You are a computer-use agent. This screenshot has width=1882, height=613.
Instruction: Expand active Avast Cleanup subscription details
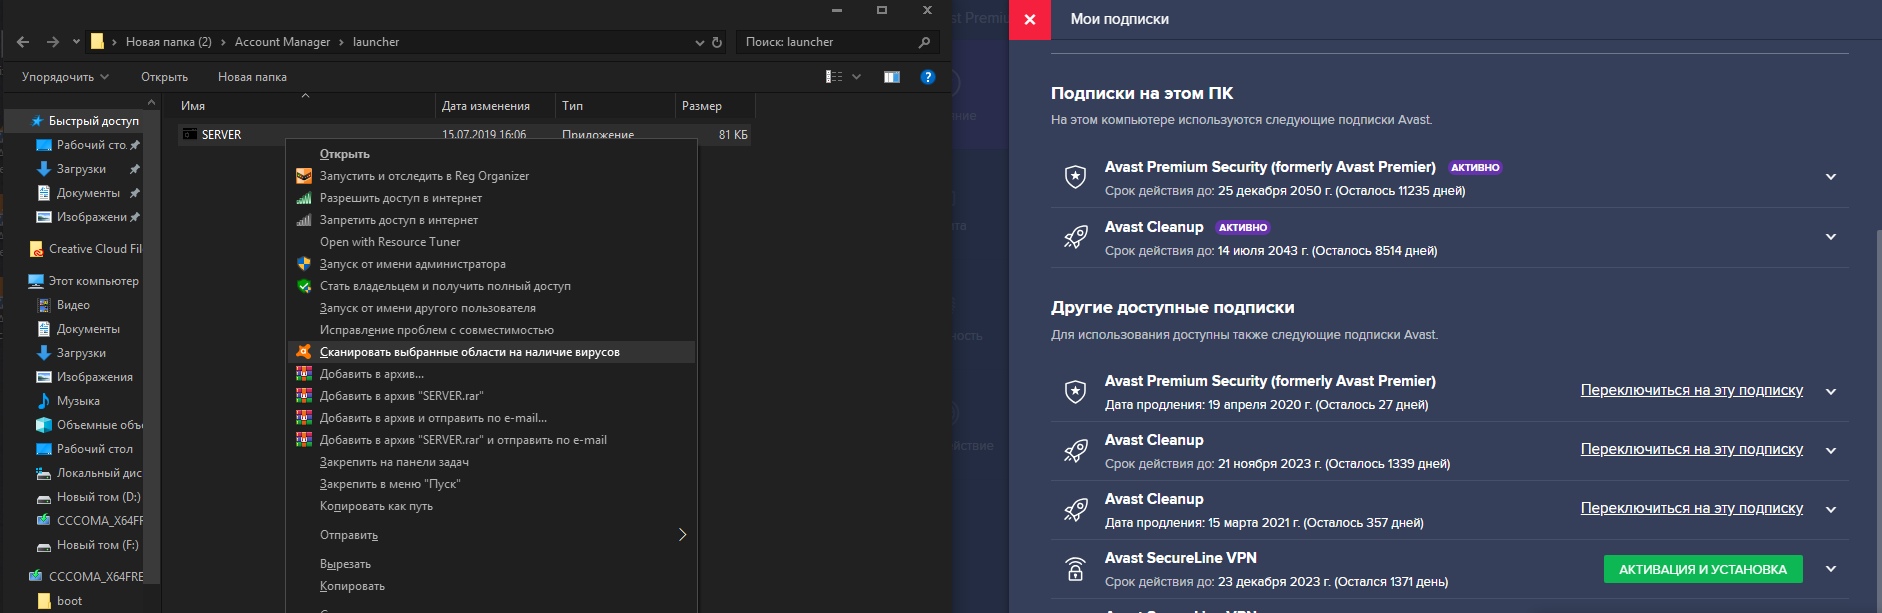point(1831,237)
